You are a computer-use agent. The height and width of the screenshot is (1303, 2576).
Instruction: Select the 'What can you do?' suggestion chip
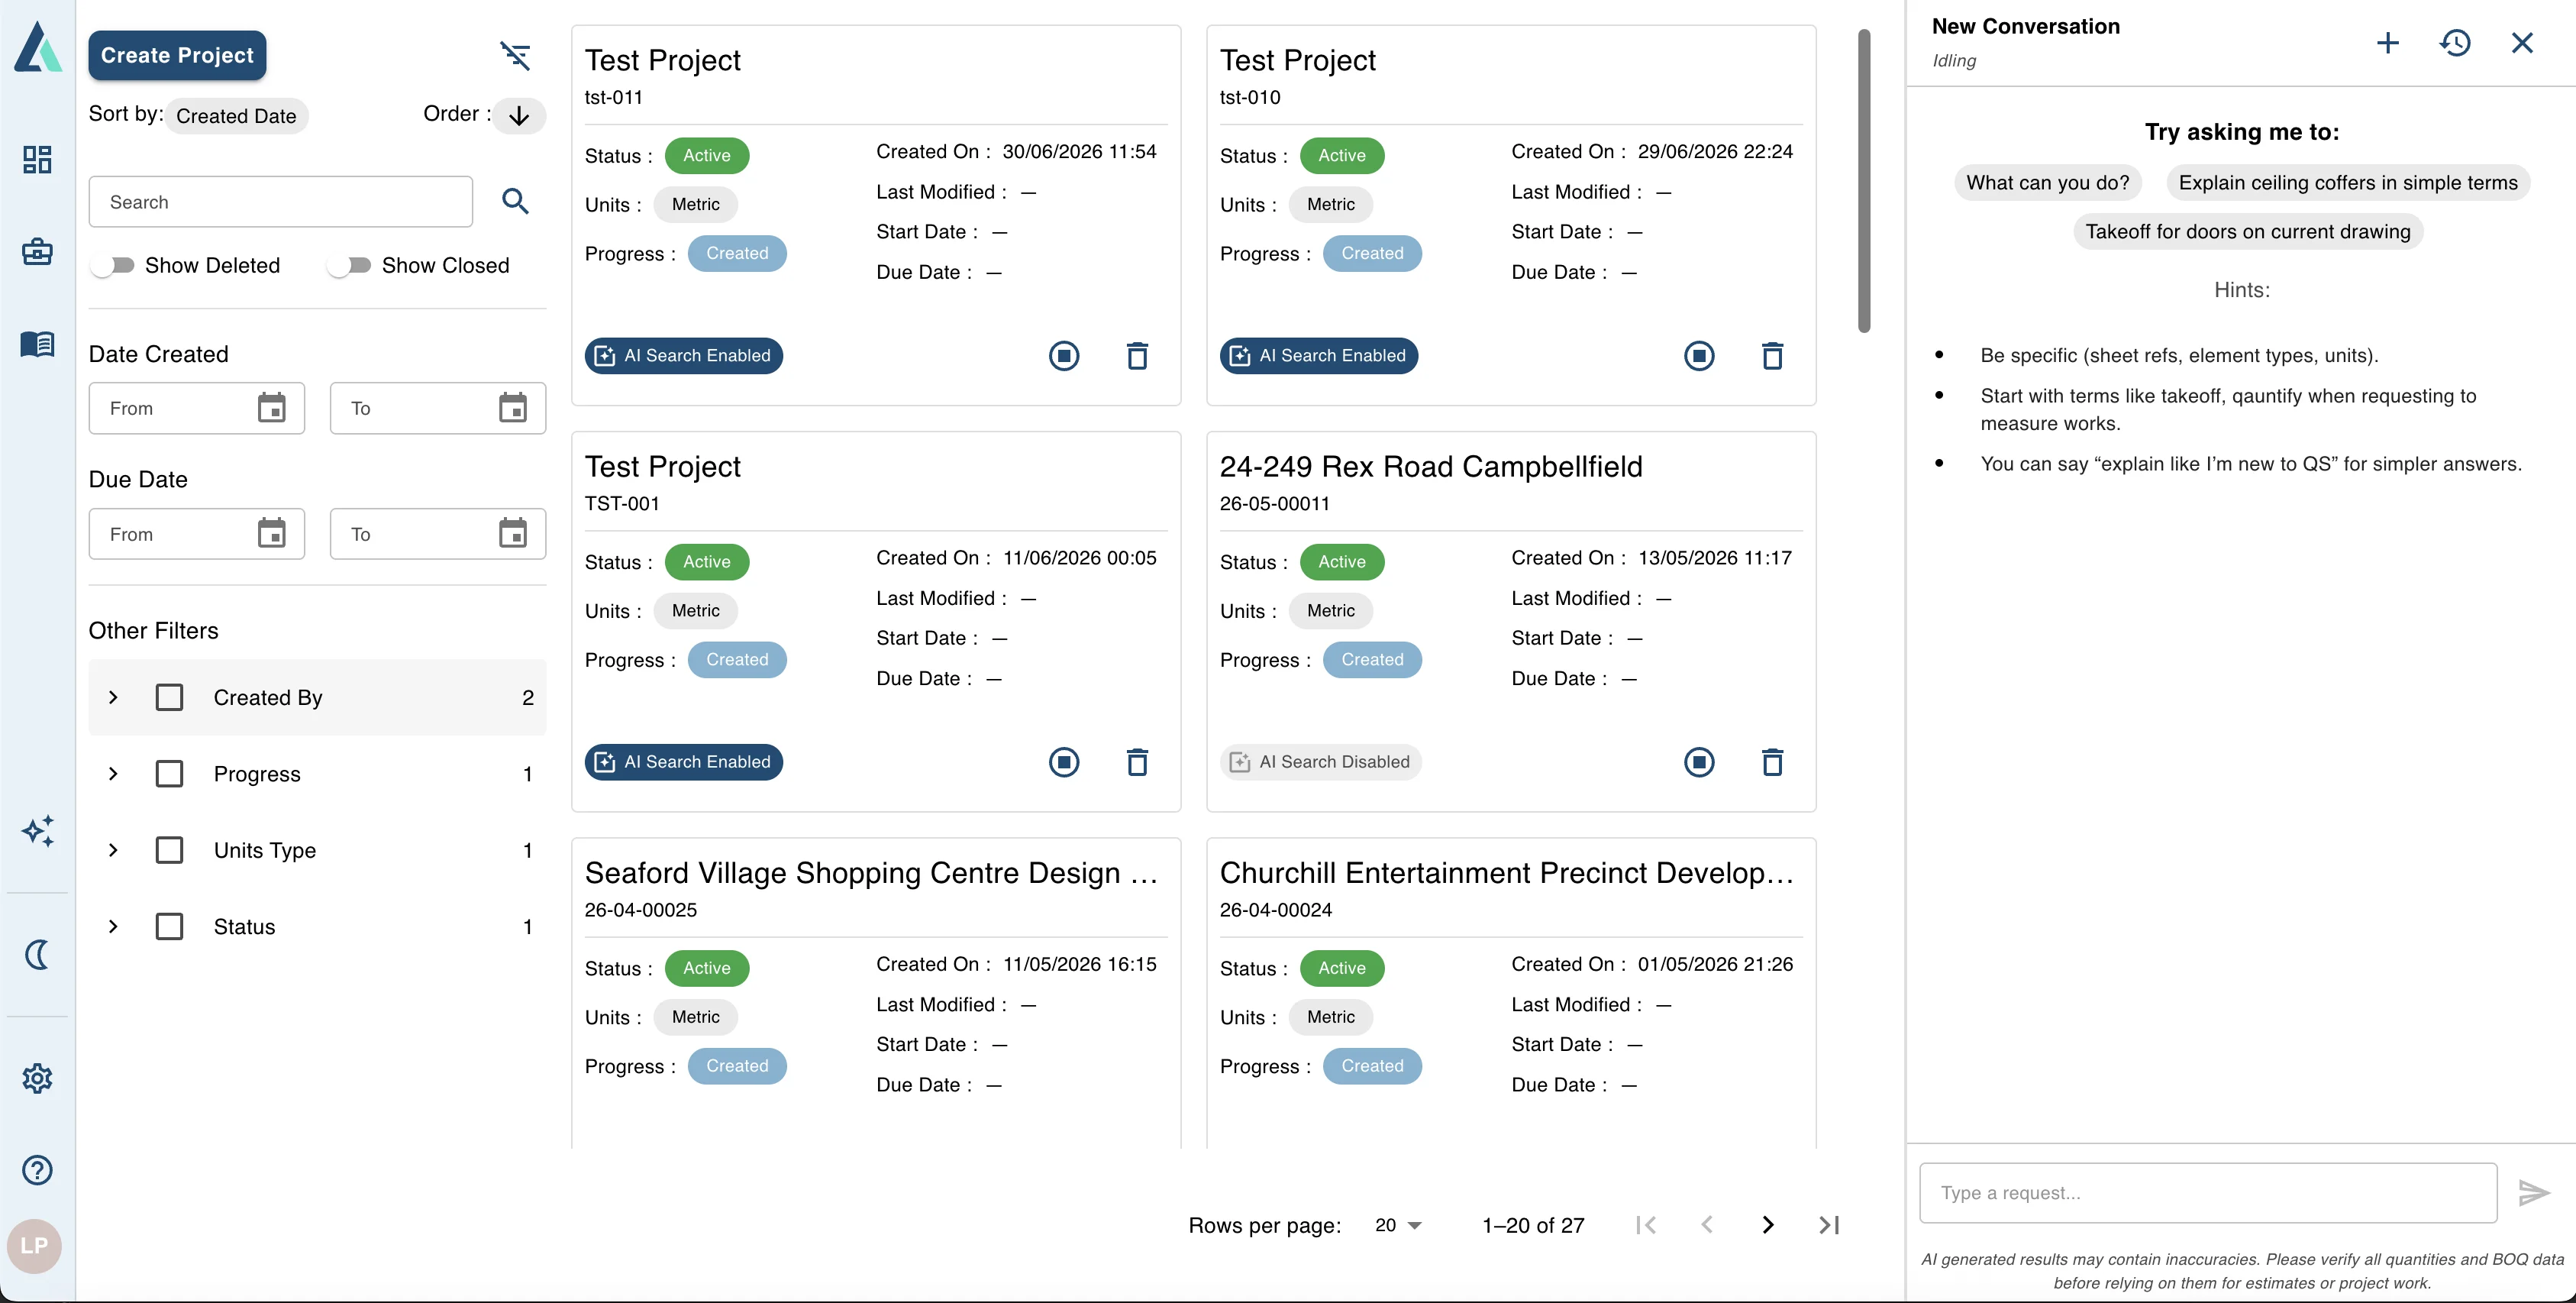pos(2047,183)
